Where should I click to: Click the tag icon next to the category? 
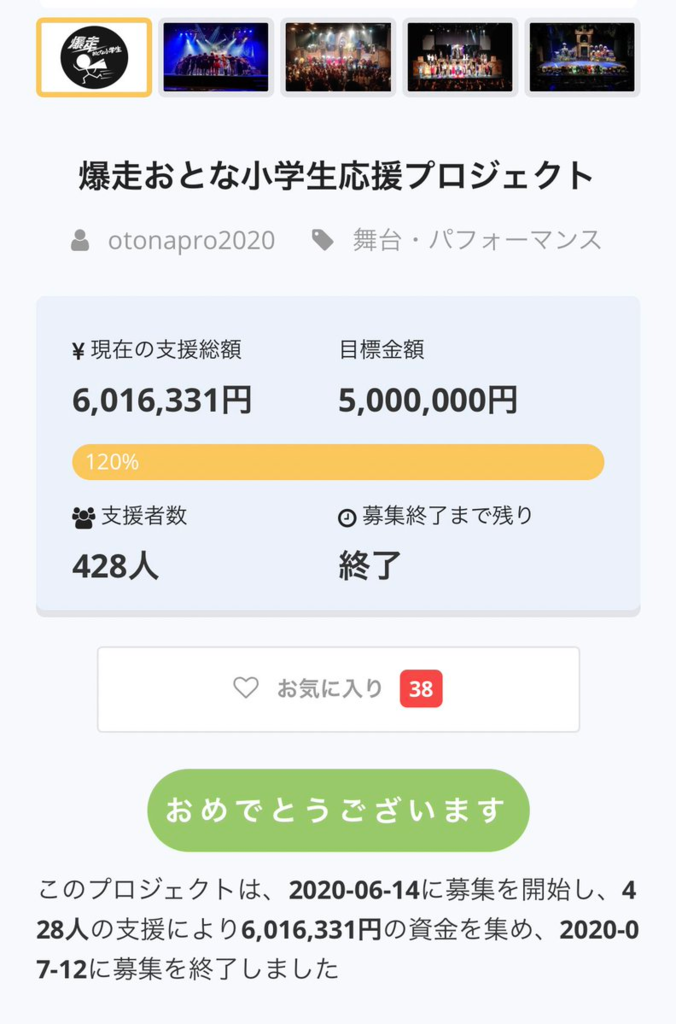click(323, 240)
